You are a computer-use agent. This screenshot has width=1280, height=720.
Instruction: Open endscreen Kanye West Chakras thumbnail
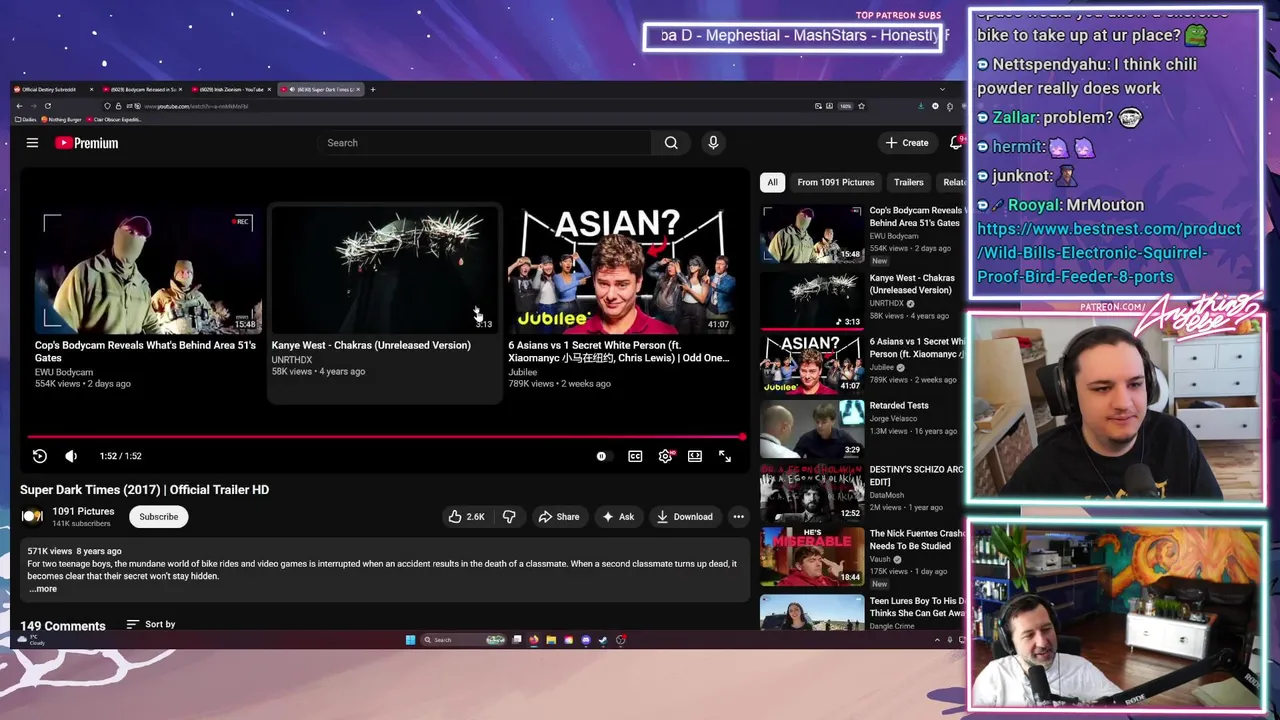click(384, 270)
